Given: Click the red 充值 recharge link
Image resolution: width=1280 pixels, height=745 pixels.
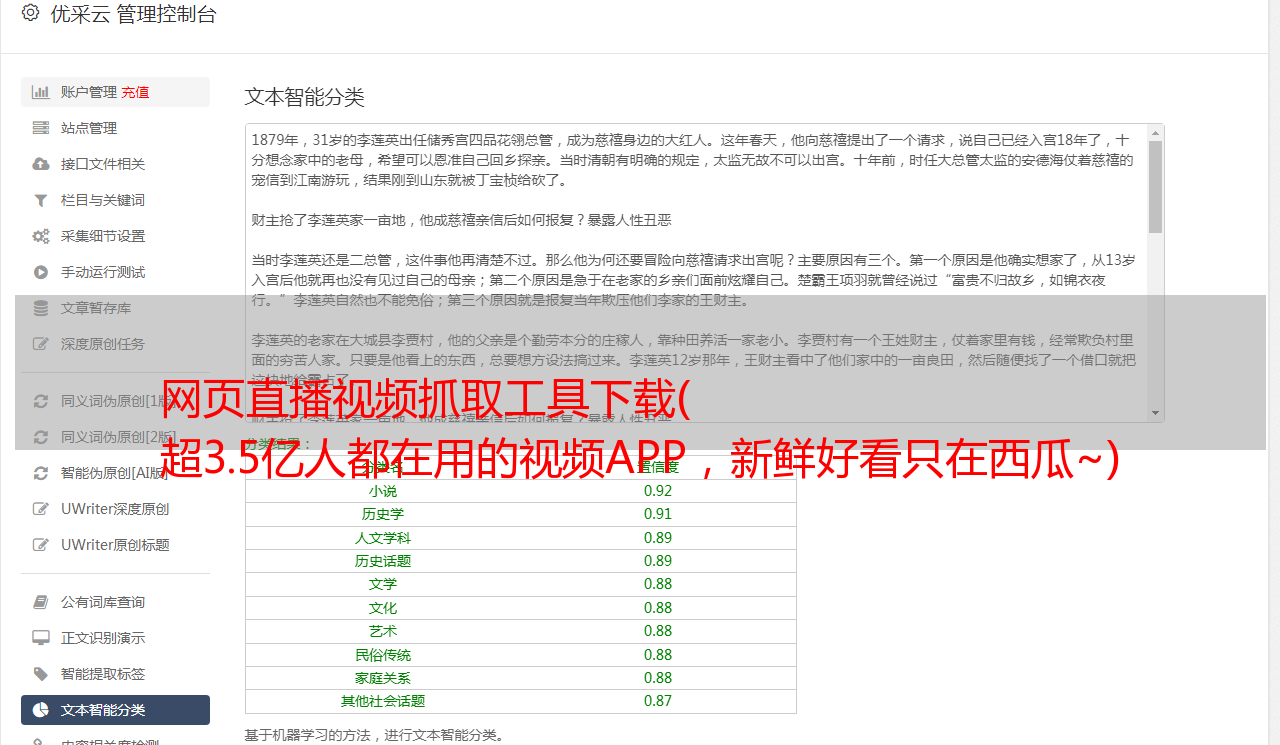Looking at the screenshot, I should pos(135,92).
